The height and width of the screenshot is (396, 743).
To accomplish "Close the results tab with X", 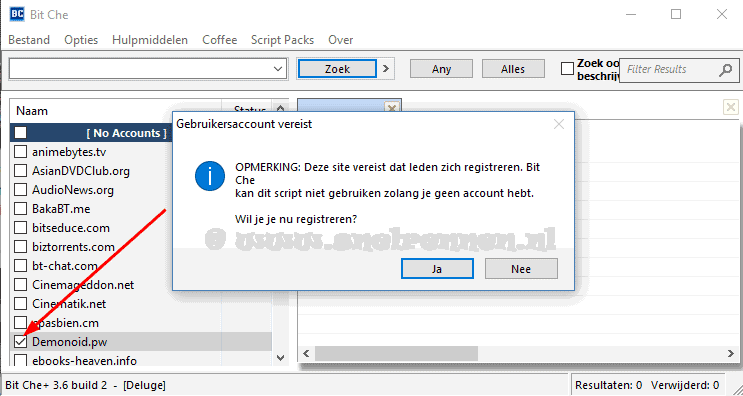I will [392, 108].
